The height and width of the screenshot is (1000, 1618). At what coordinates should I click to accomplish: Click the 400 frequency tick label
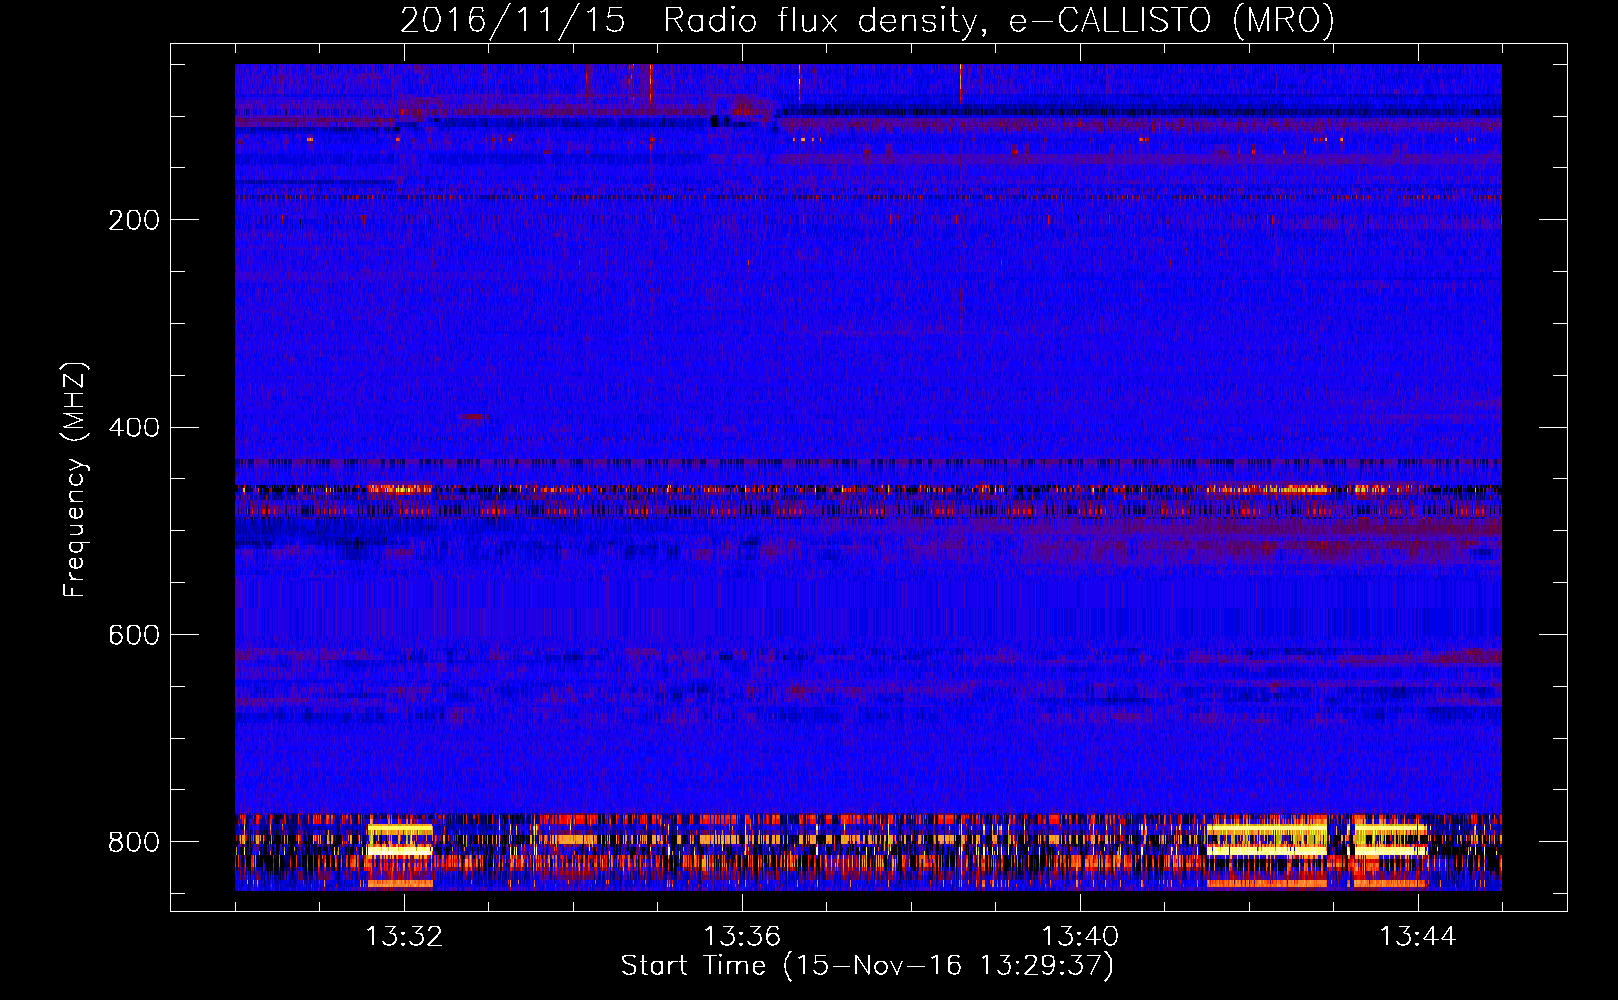pos(134,428)
